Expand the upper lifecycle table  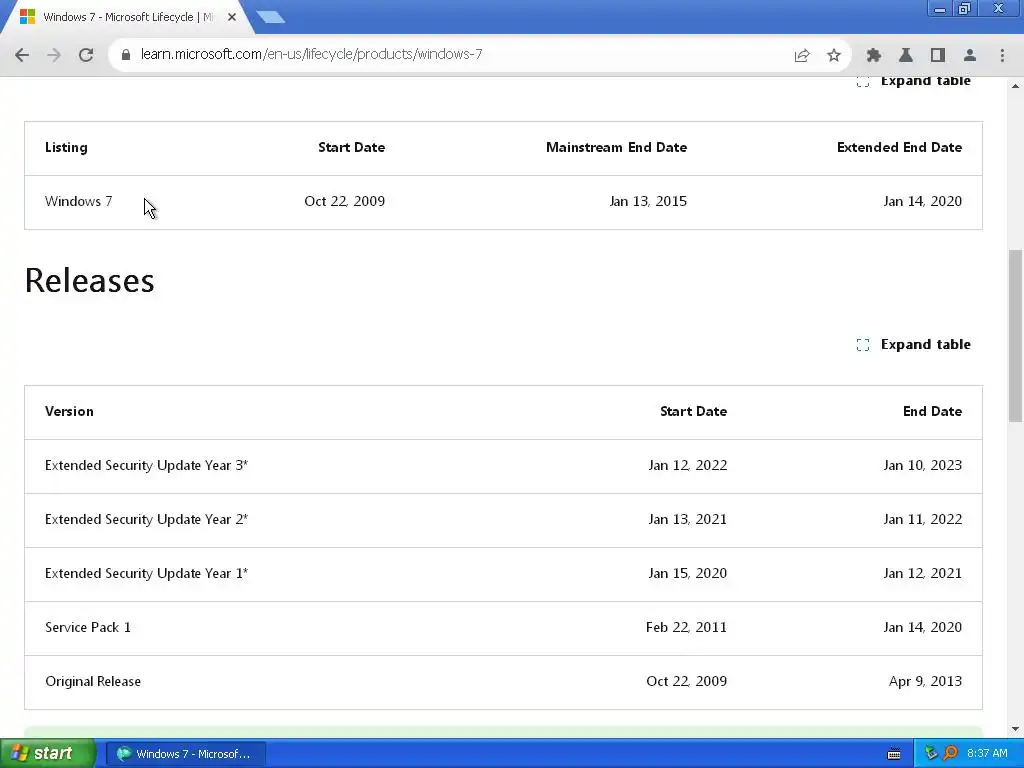click(913, 82)
